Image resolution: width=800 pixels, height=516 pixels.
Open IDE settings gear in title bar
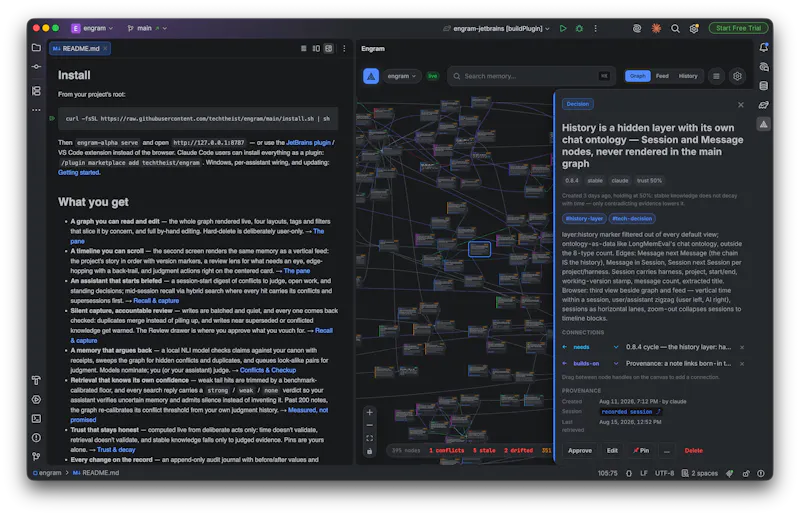694,29
